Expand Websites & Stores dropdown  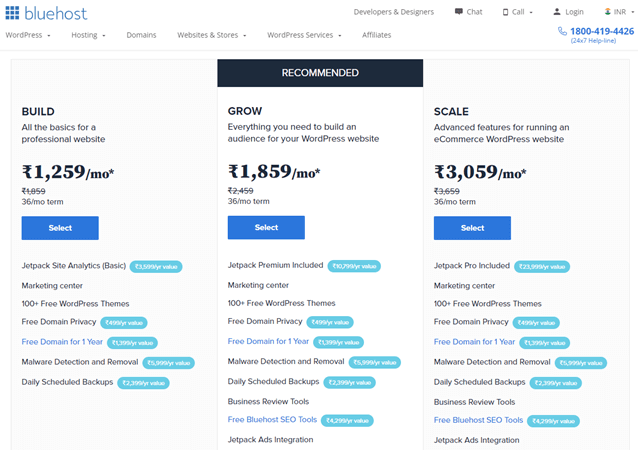click(211, 35)
